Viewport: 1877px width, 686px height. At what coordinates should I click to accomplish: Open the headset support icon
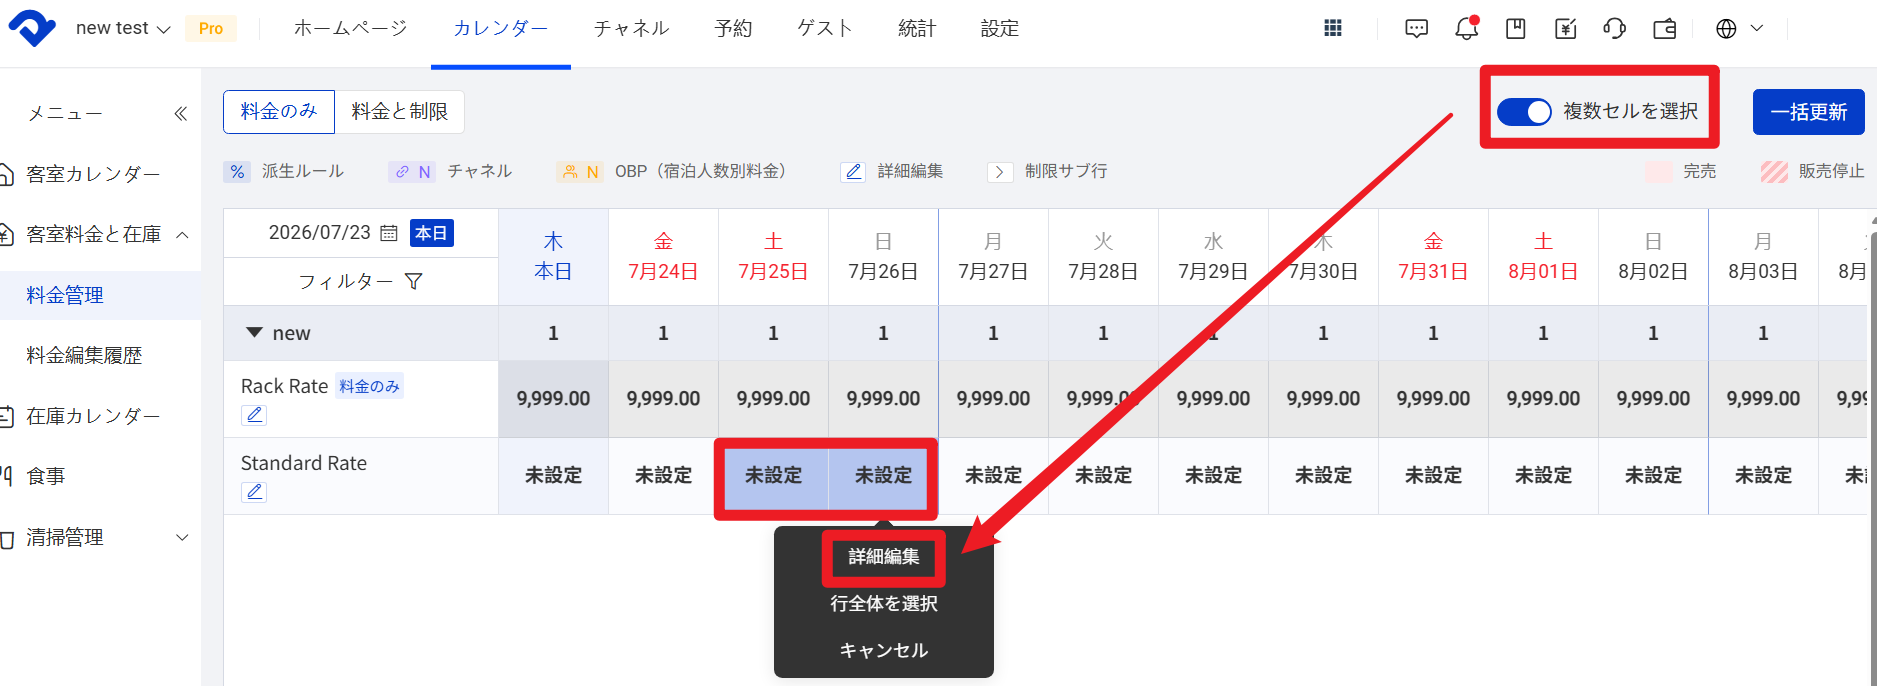point(1615,28)
